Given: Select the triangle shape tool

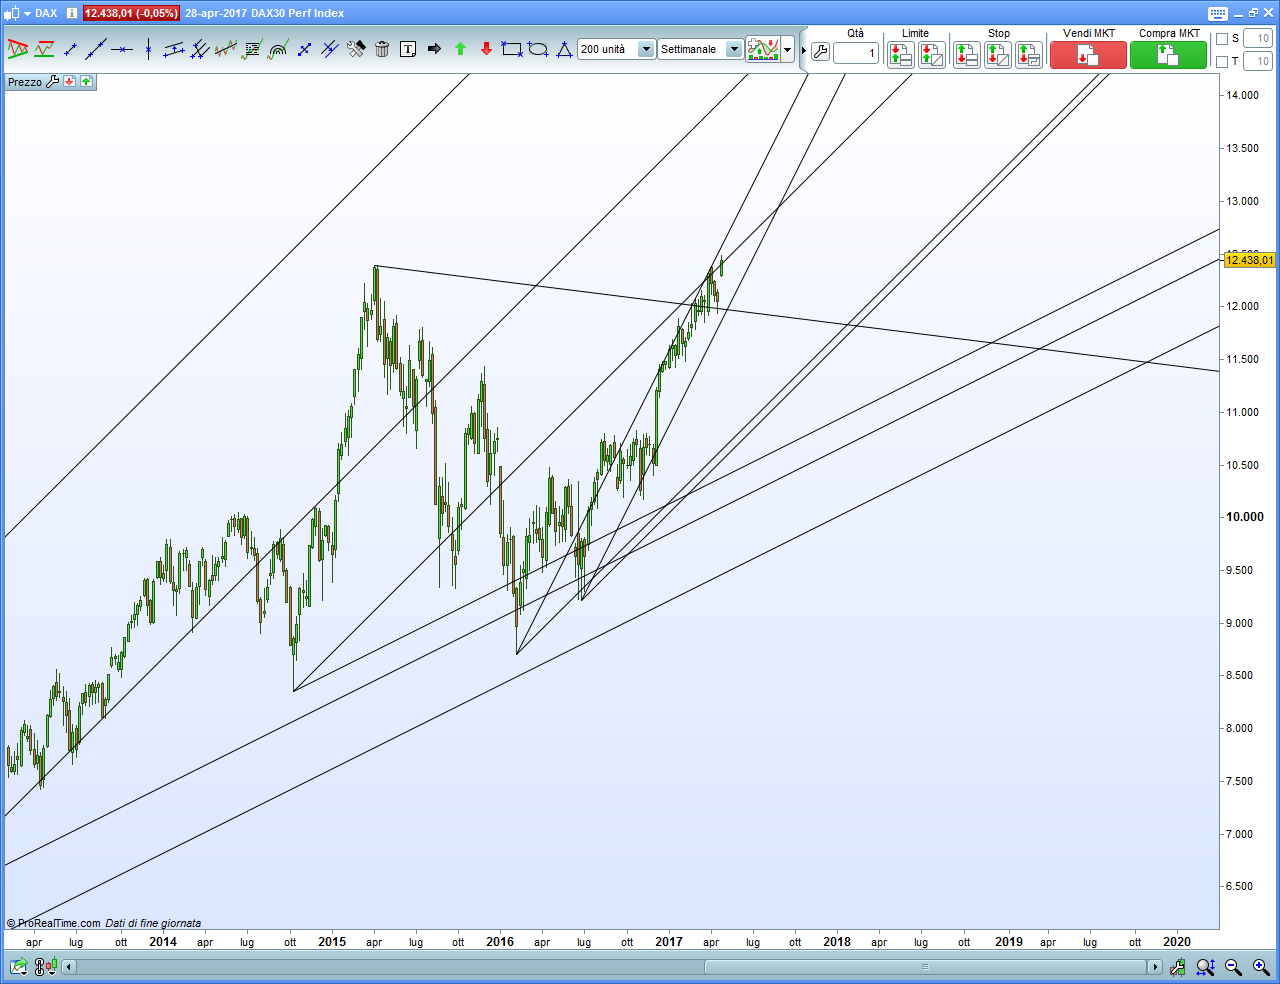Looking at the screenshot, I should [x=564, y=49].
